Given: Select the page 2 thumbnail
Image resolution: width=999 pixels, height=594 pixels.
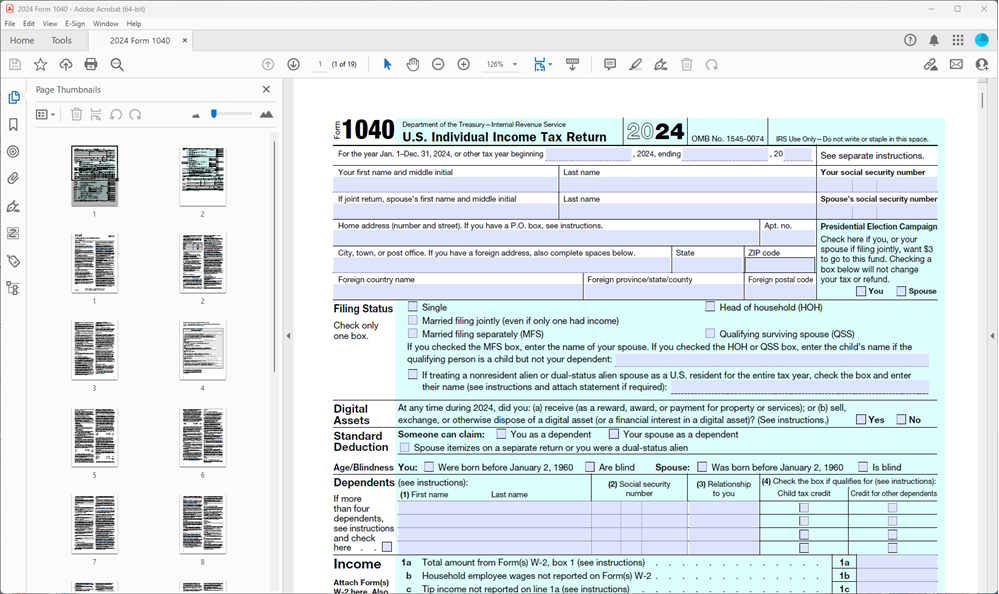Looking at the screenshot, I should click(x=202, y=176).
